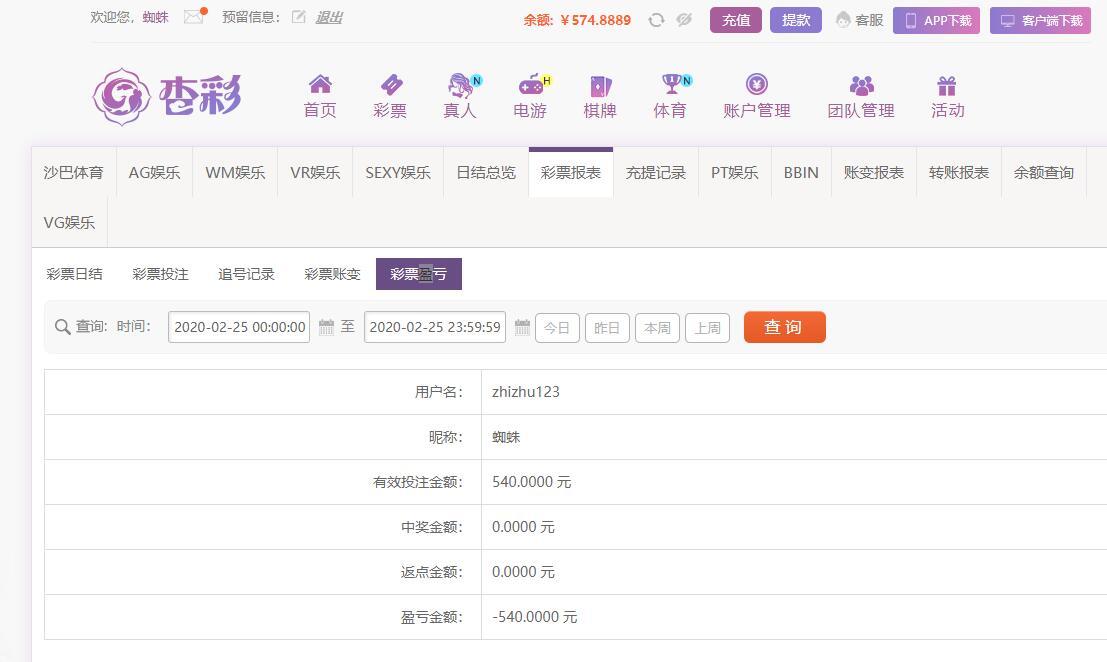Open 棋牌 card games icon

600,85
